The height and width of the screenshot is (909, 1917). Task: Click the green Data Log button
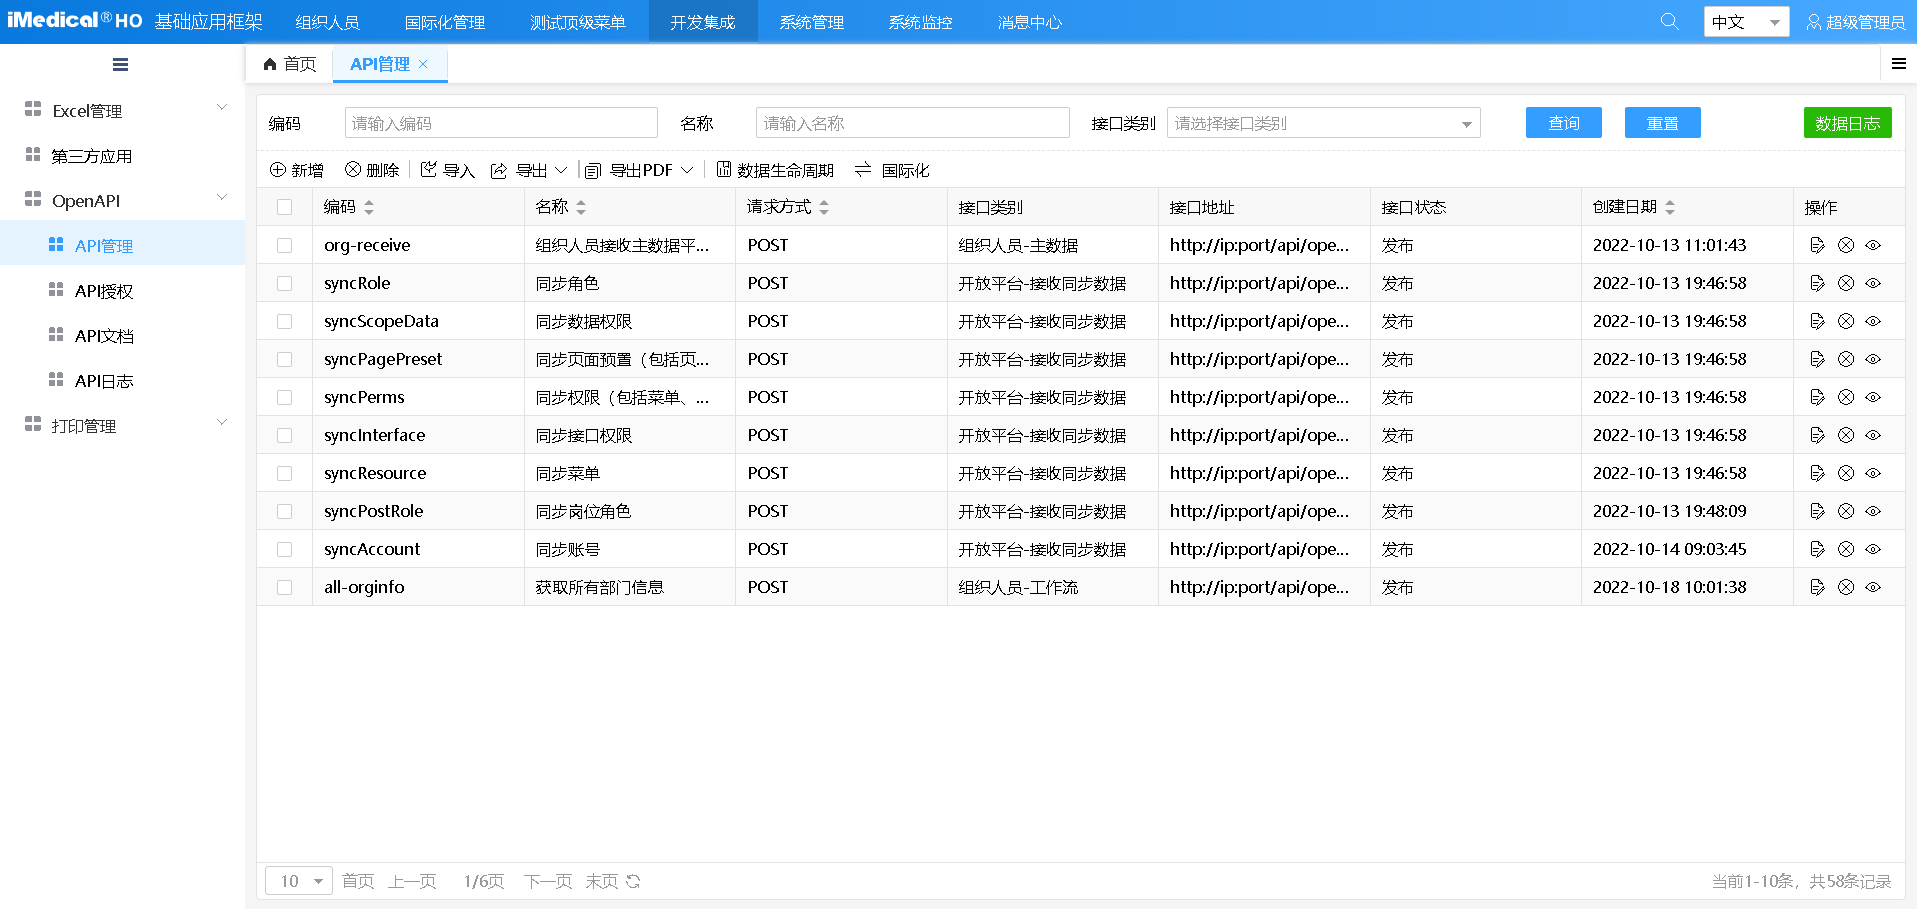(x=1847, y=123)
